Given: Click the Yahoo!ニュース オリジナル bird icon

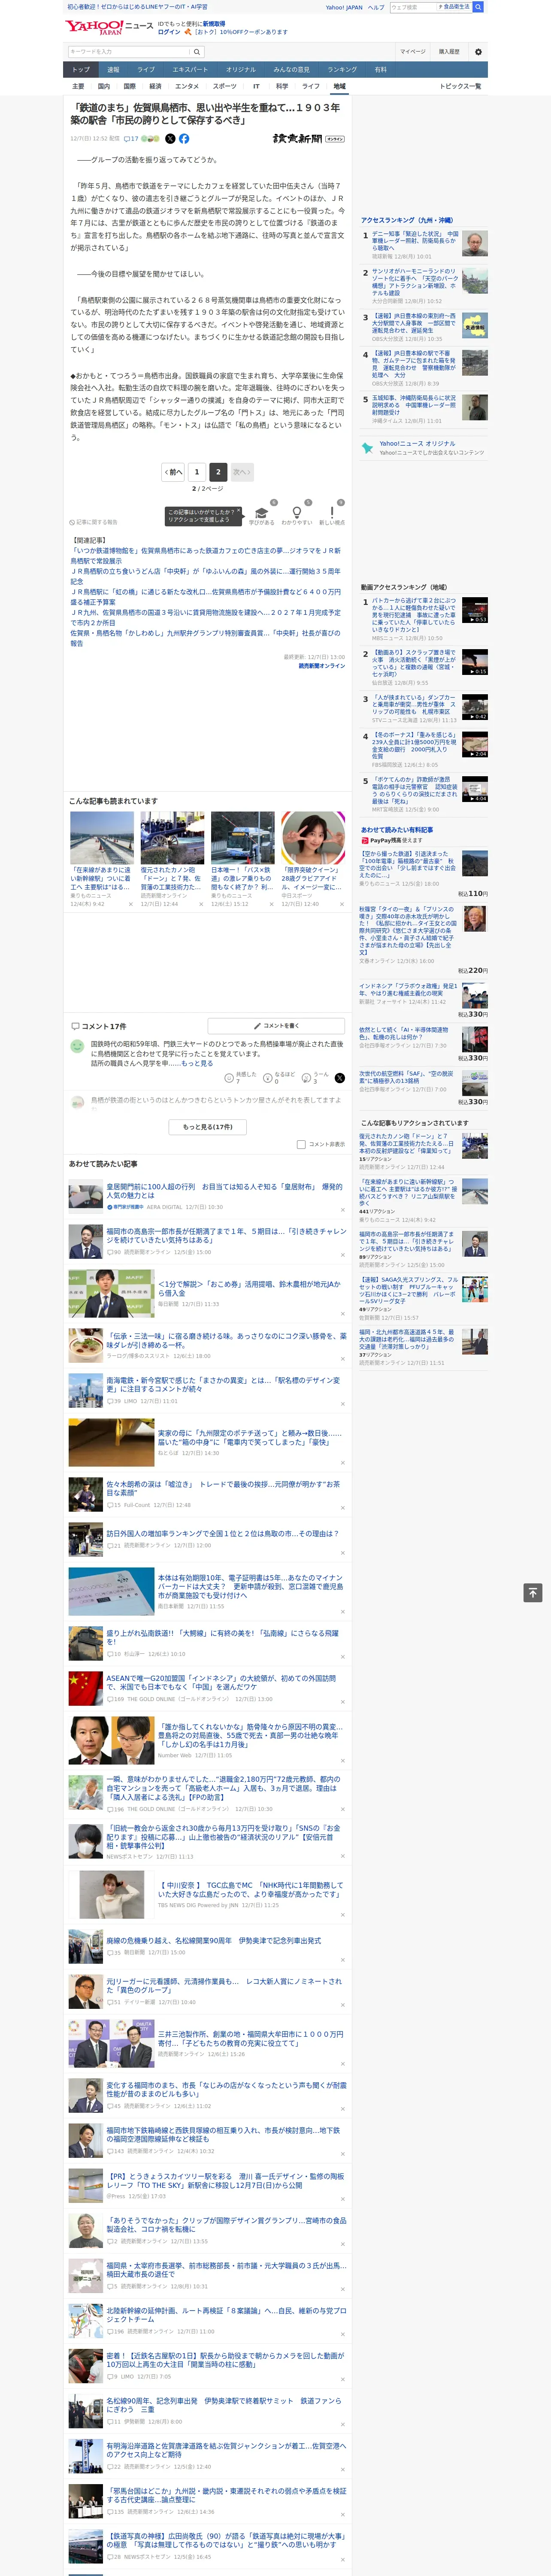Looking at the screenshot, I should (368, 448).
